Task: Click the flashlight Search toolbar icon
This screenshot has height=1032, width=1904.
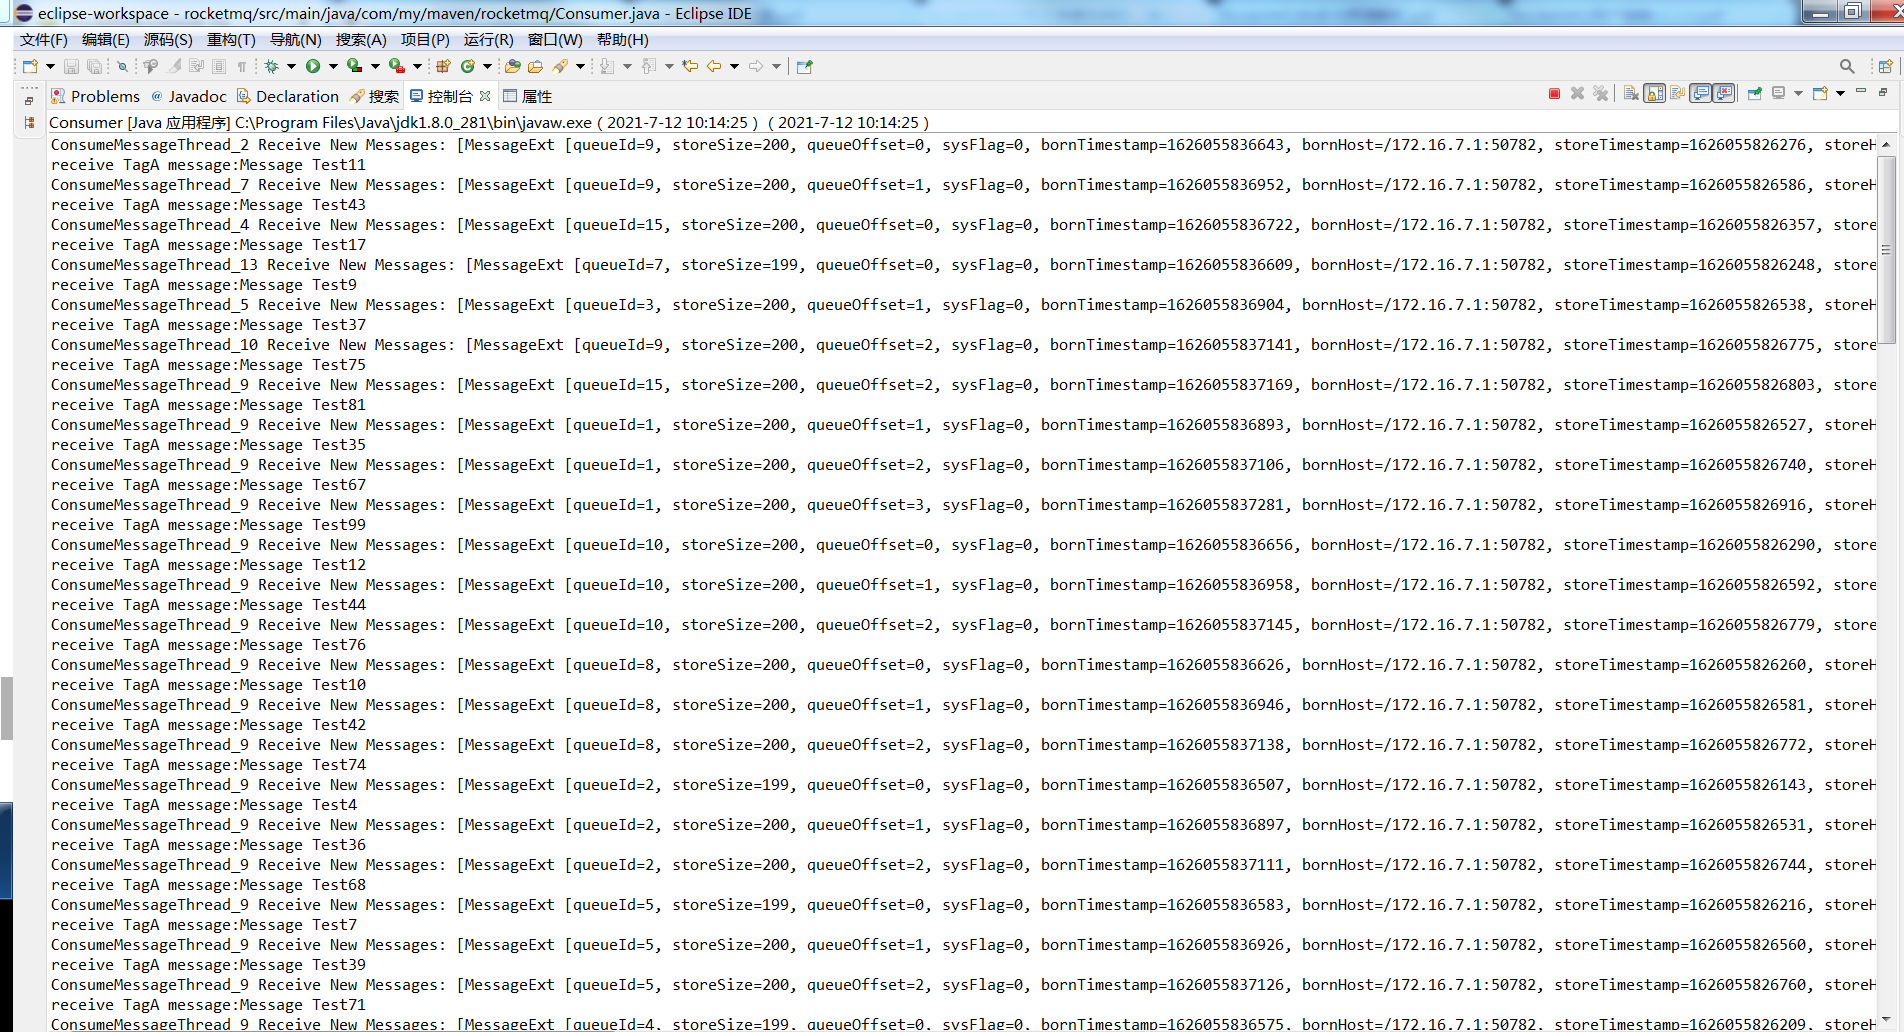Action: [560, 66]
